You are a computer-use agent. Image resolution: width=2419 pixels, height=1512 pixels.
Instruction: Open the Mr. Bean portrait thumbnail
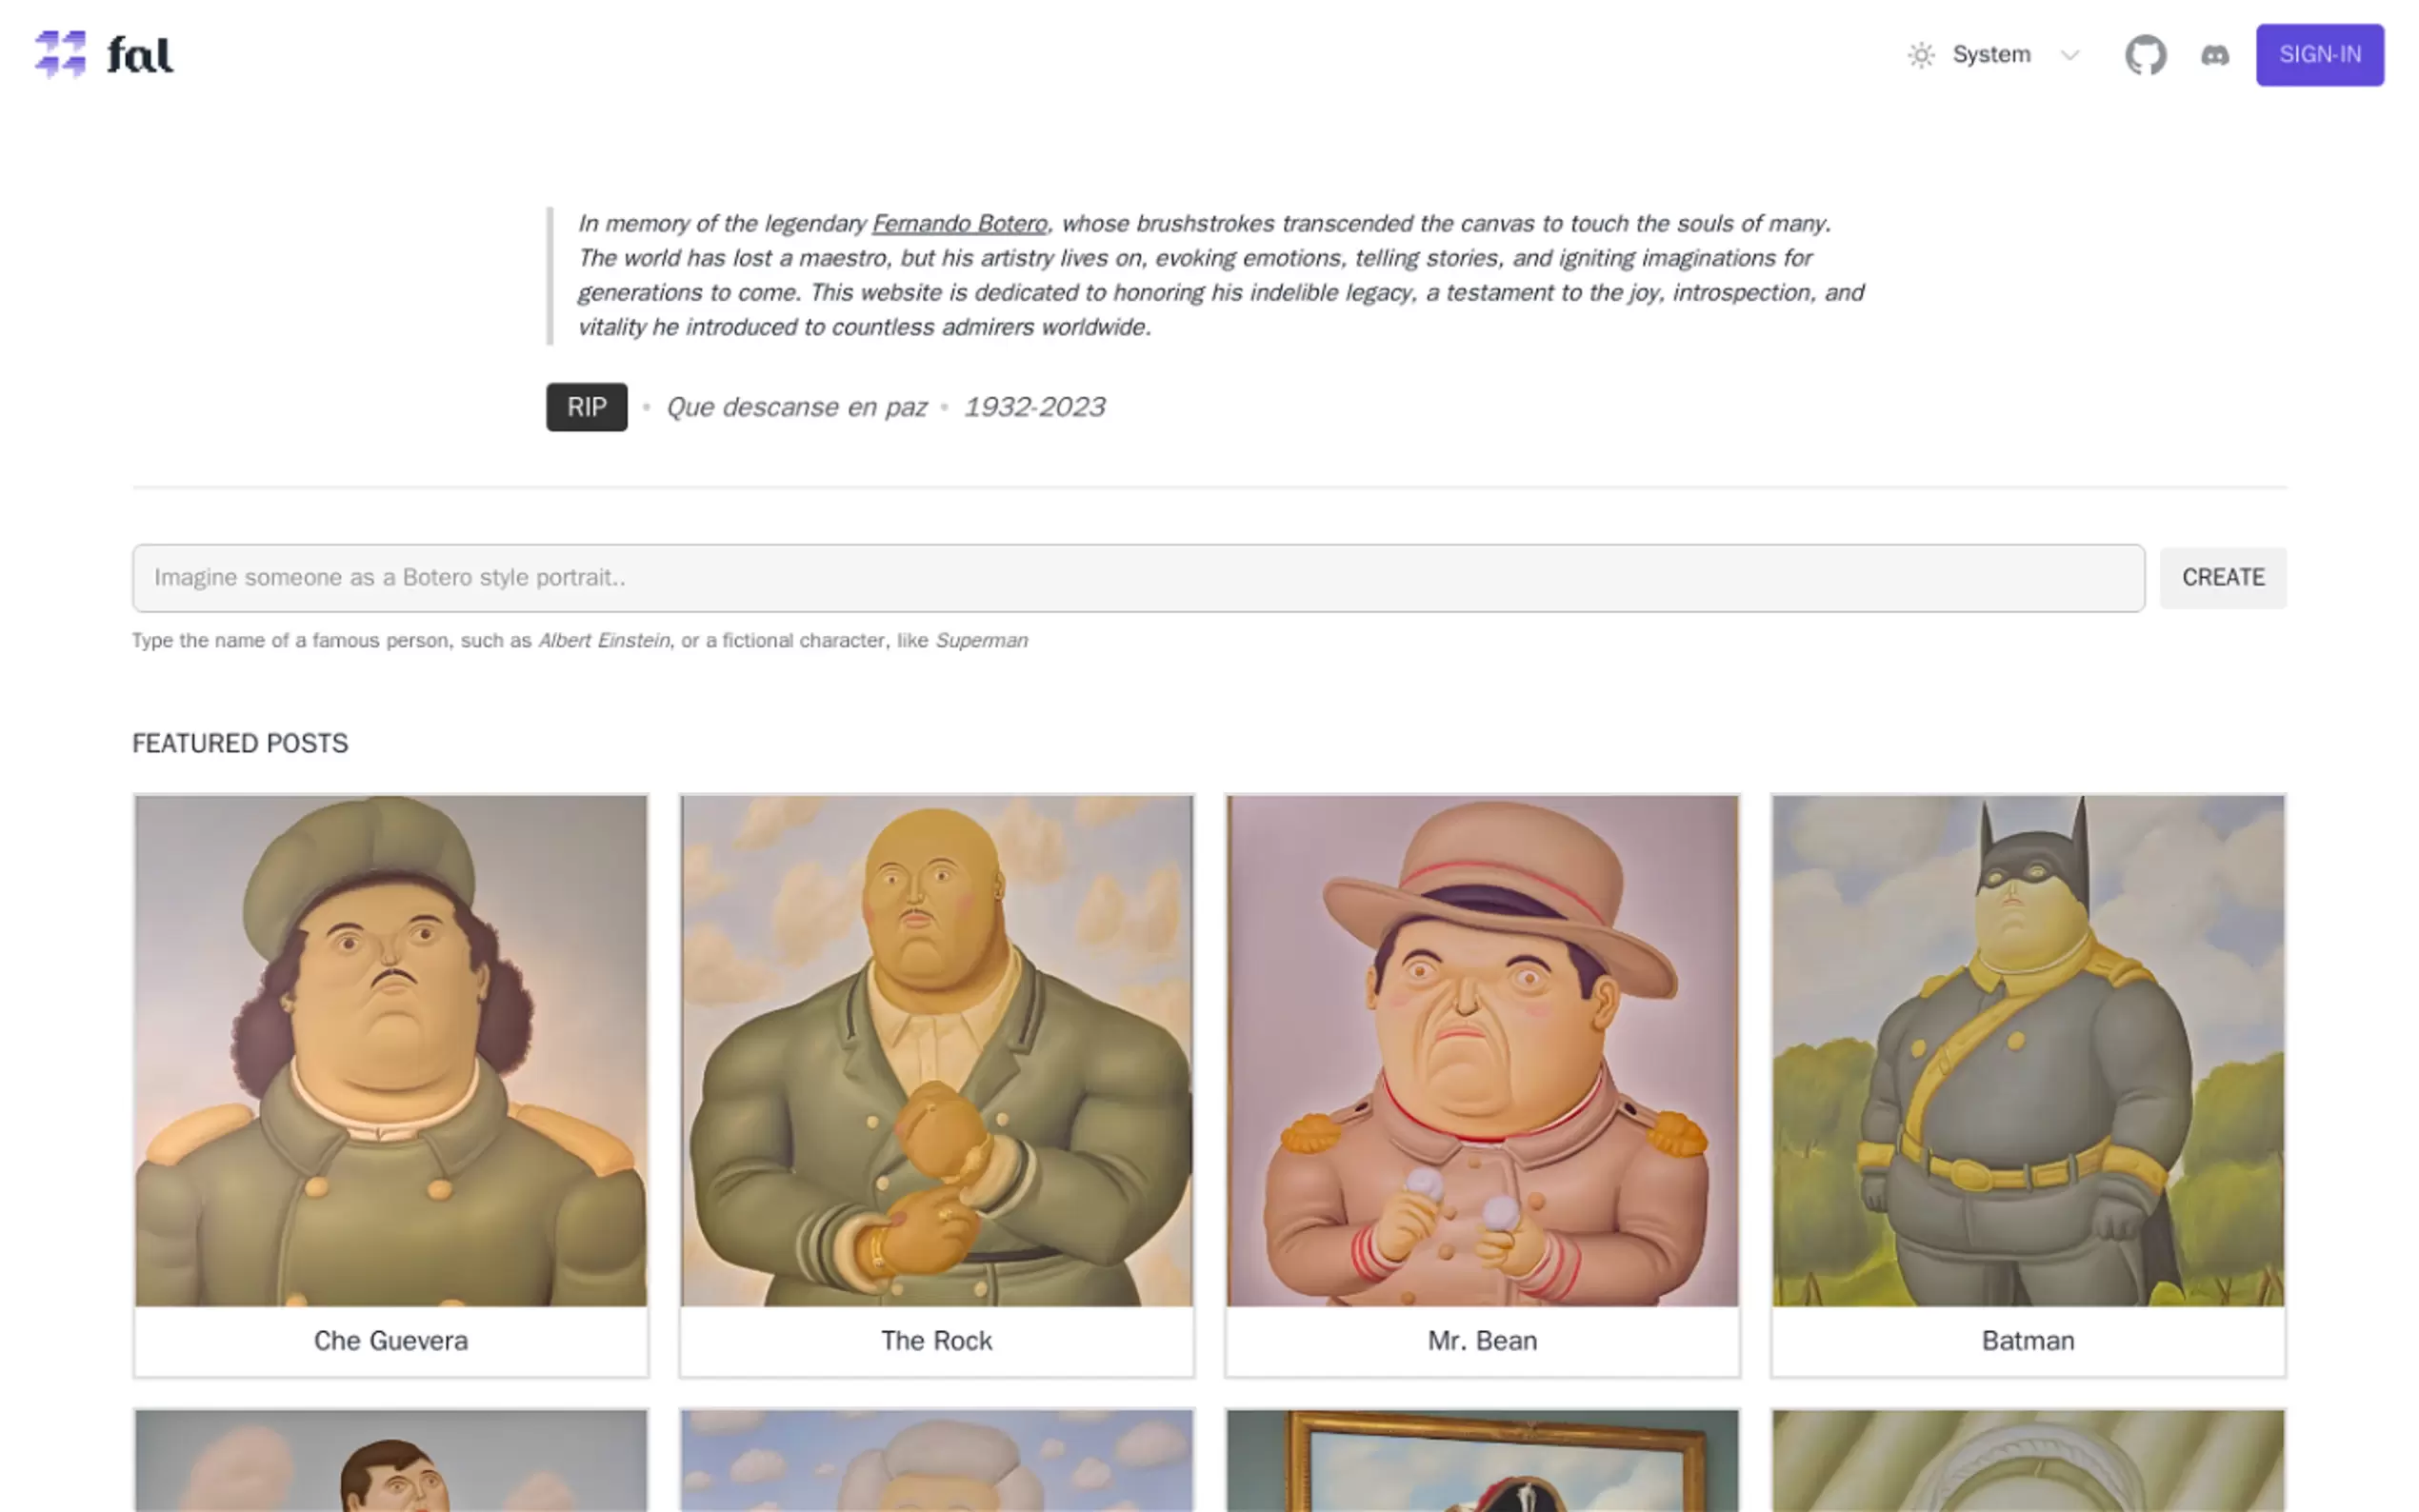pos(1482,1050)
